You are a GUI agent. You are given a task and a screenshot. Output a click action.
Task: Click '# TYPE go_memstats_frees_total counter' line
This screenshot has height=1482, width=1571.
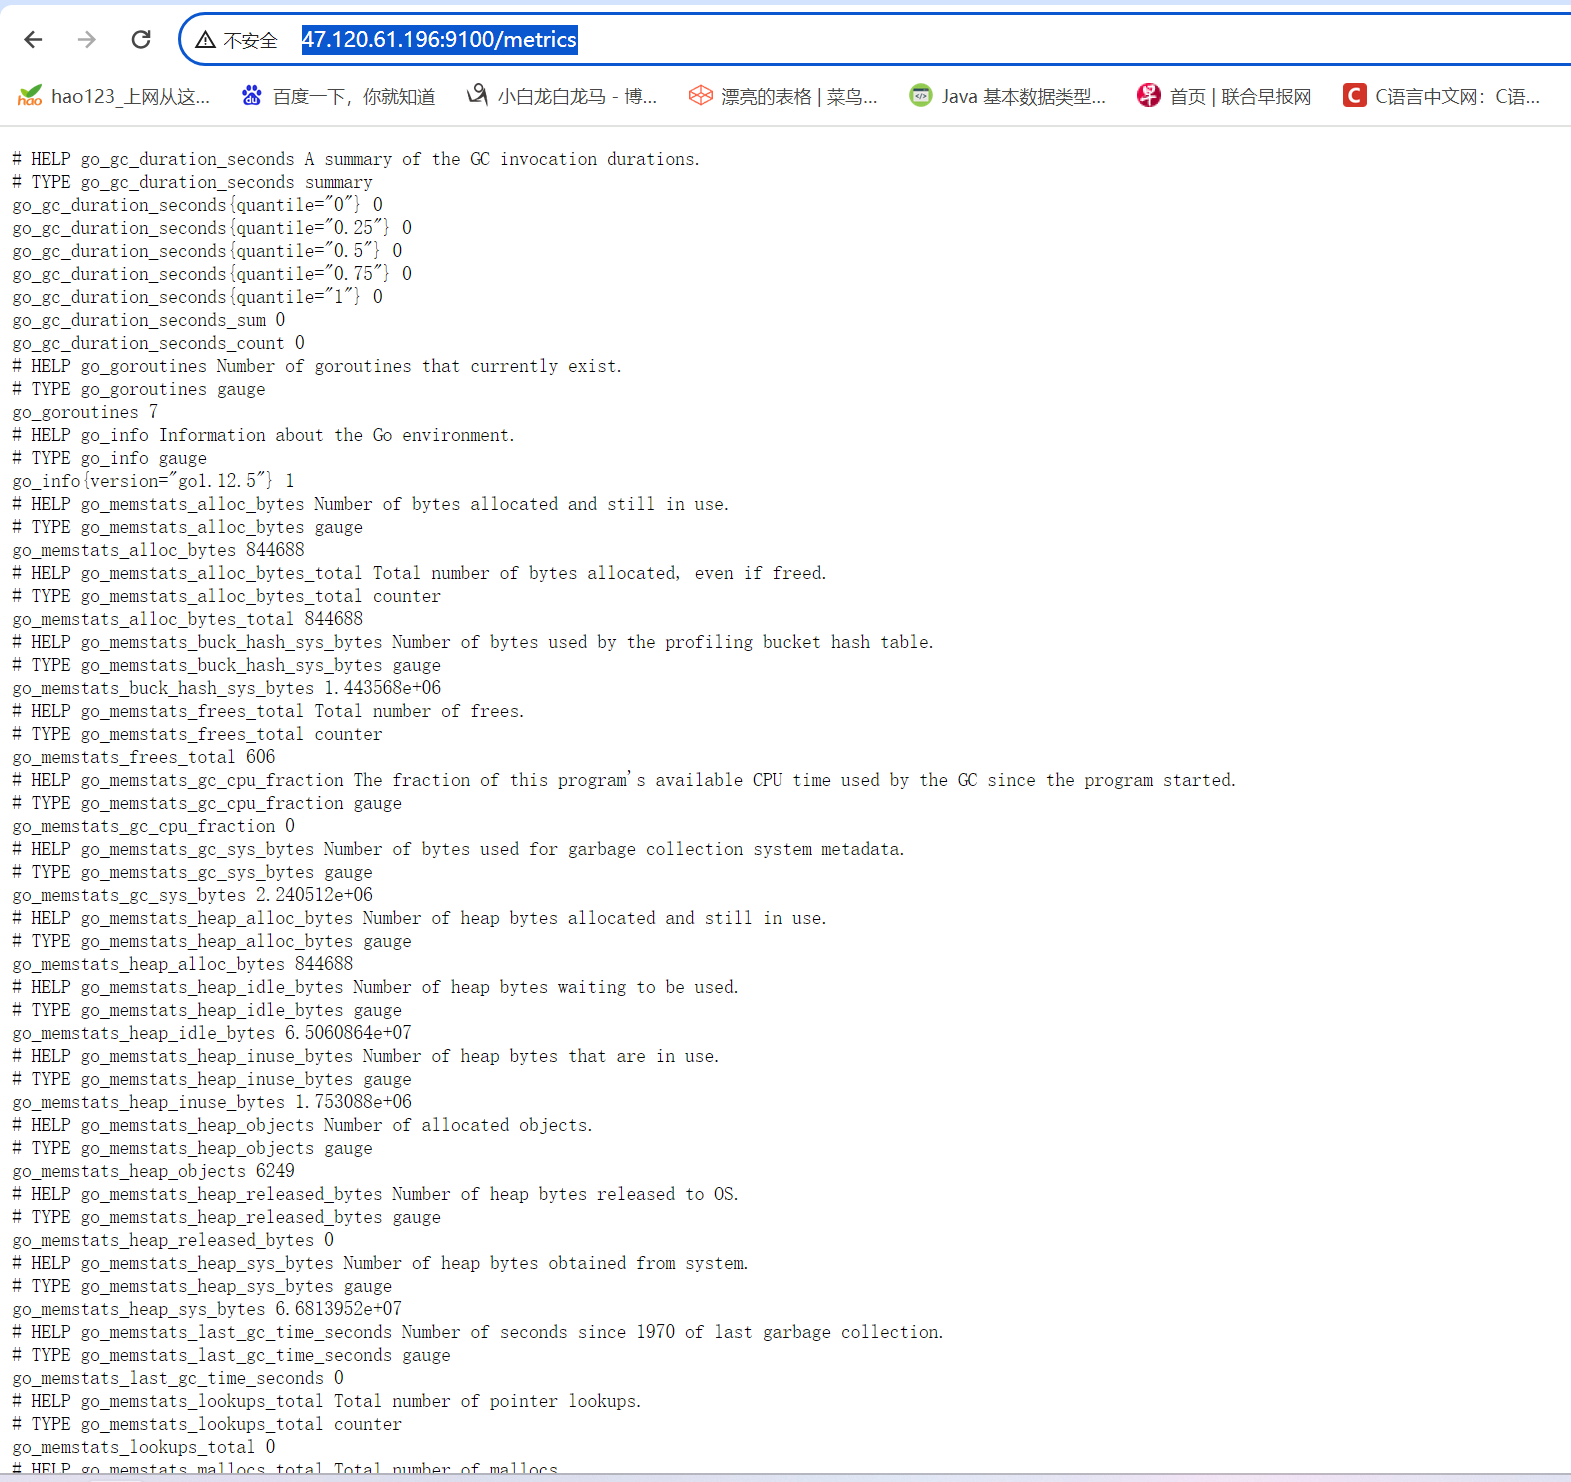point(197,734)
